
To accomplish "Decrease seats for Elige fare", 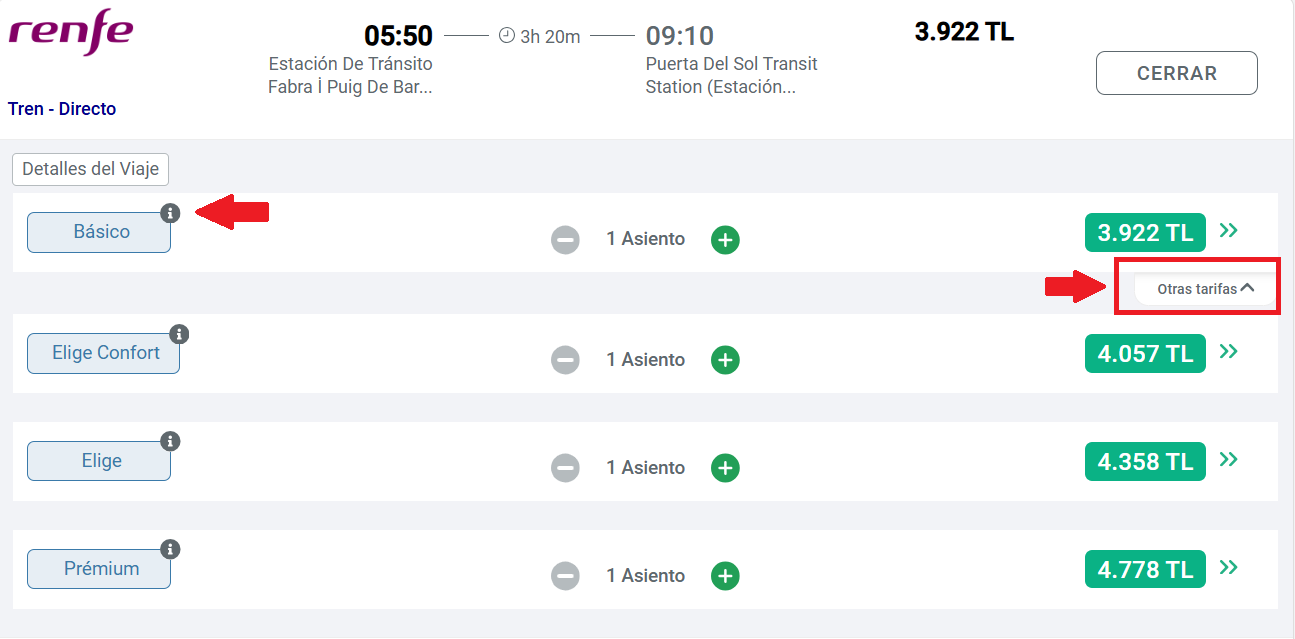I will click(565, 468).
